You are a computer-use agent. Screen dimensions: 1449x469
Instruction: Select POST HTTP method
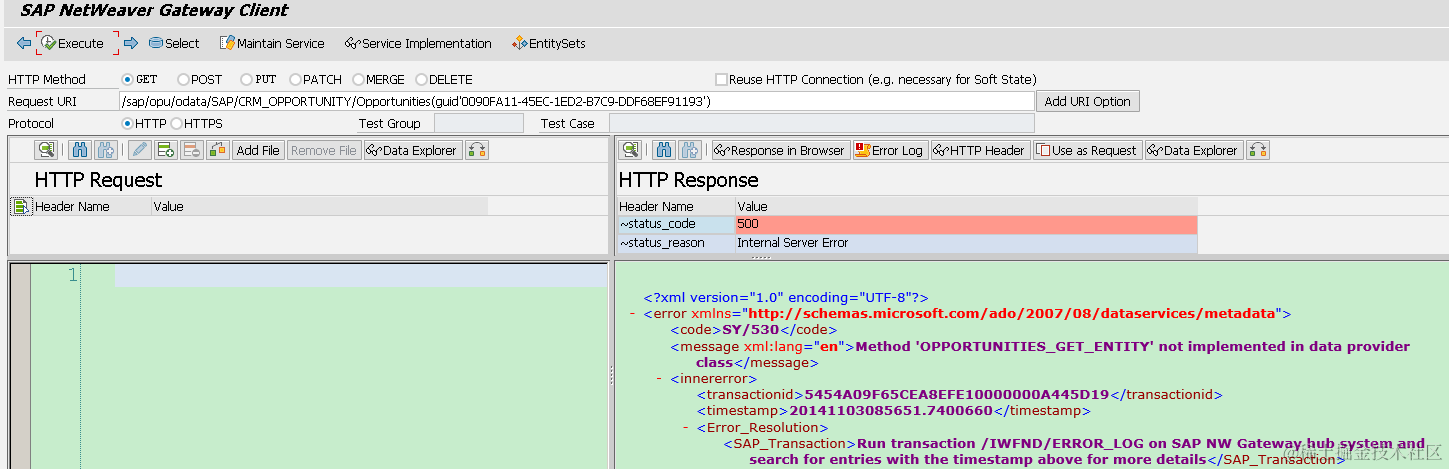(183, 79)
